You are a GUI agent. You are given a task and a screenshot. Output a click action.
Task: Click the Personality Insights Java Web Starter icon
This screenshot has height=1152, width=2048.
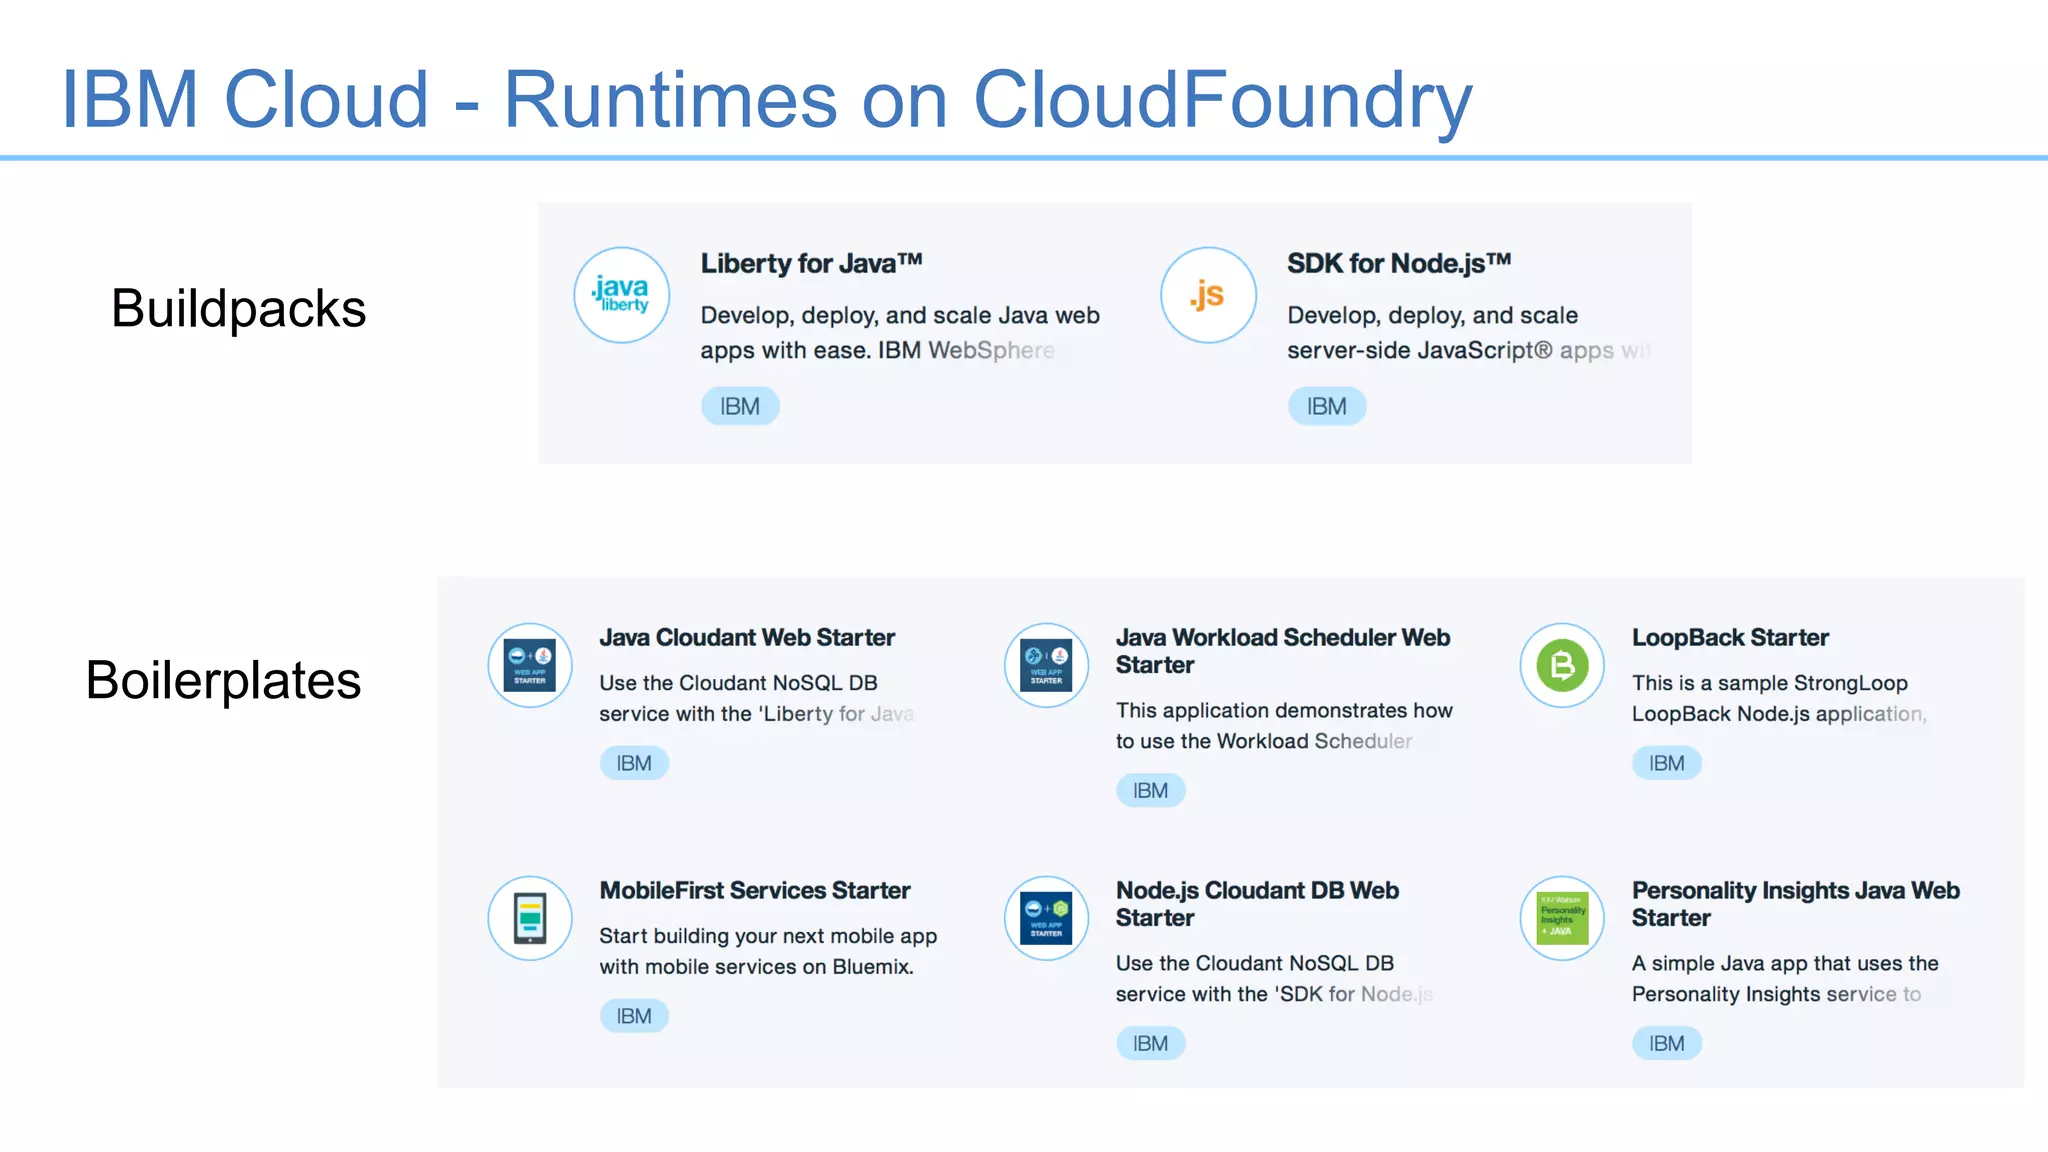click(x=1562, y=918)
